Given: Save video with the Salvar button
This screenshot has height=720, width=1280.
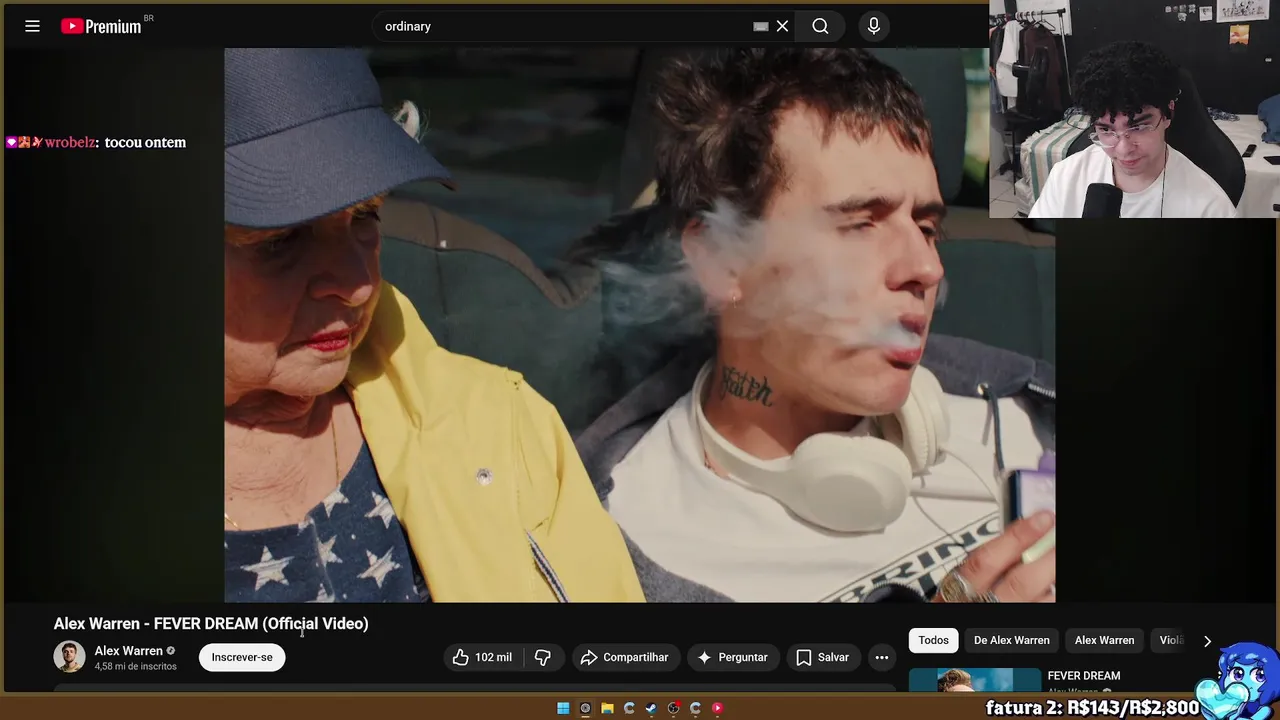Looking at the screenshot, I should (x=822, y=657).
